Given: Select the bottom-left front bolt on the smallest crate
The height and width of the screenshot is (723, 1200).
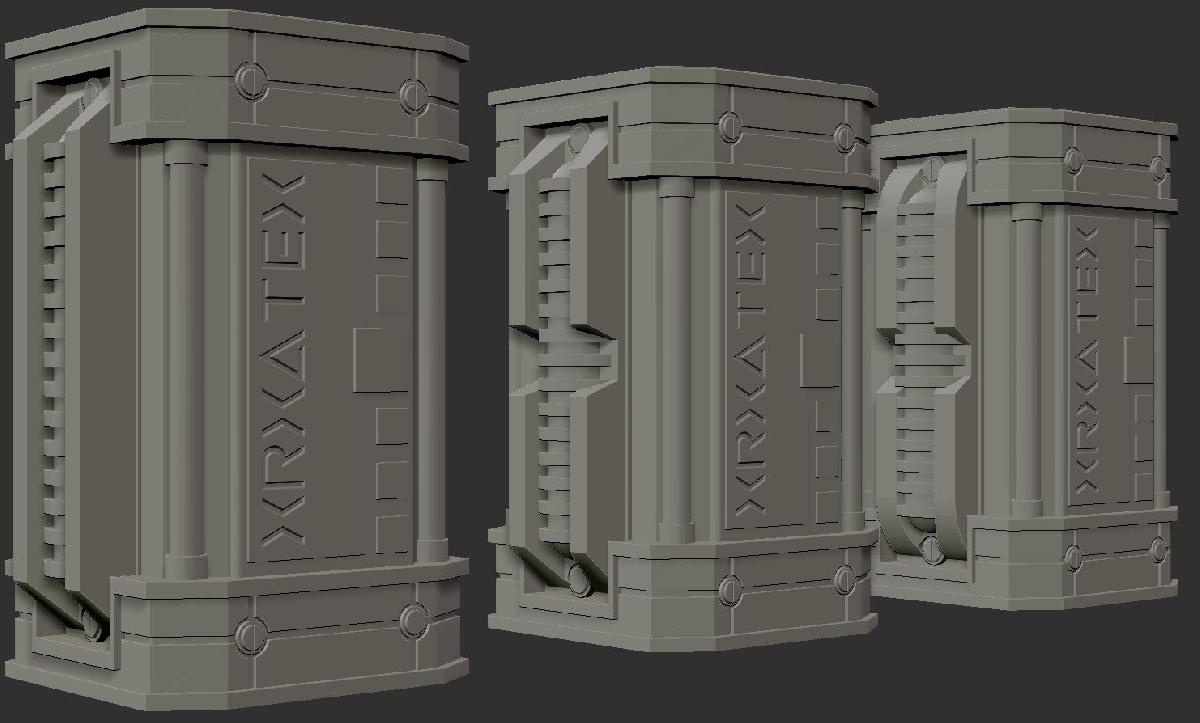Looking at the screenshot, I should (x=1074, y=558).
